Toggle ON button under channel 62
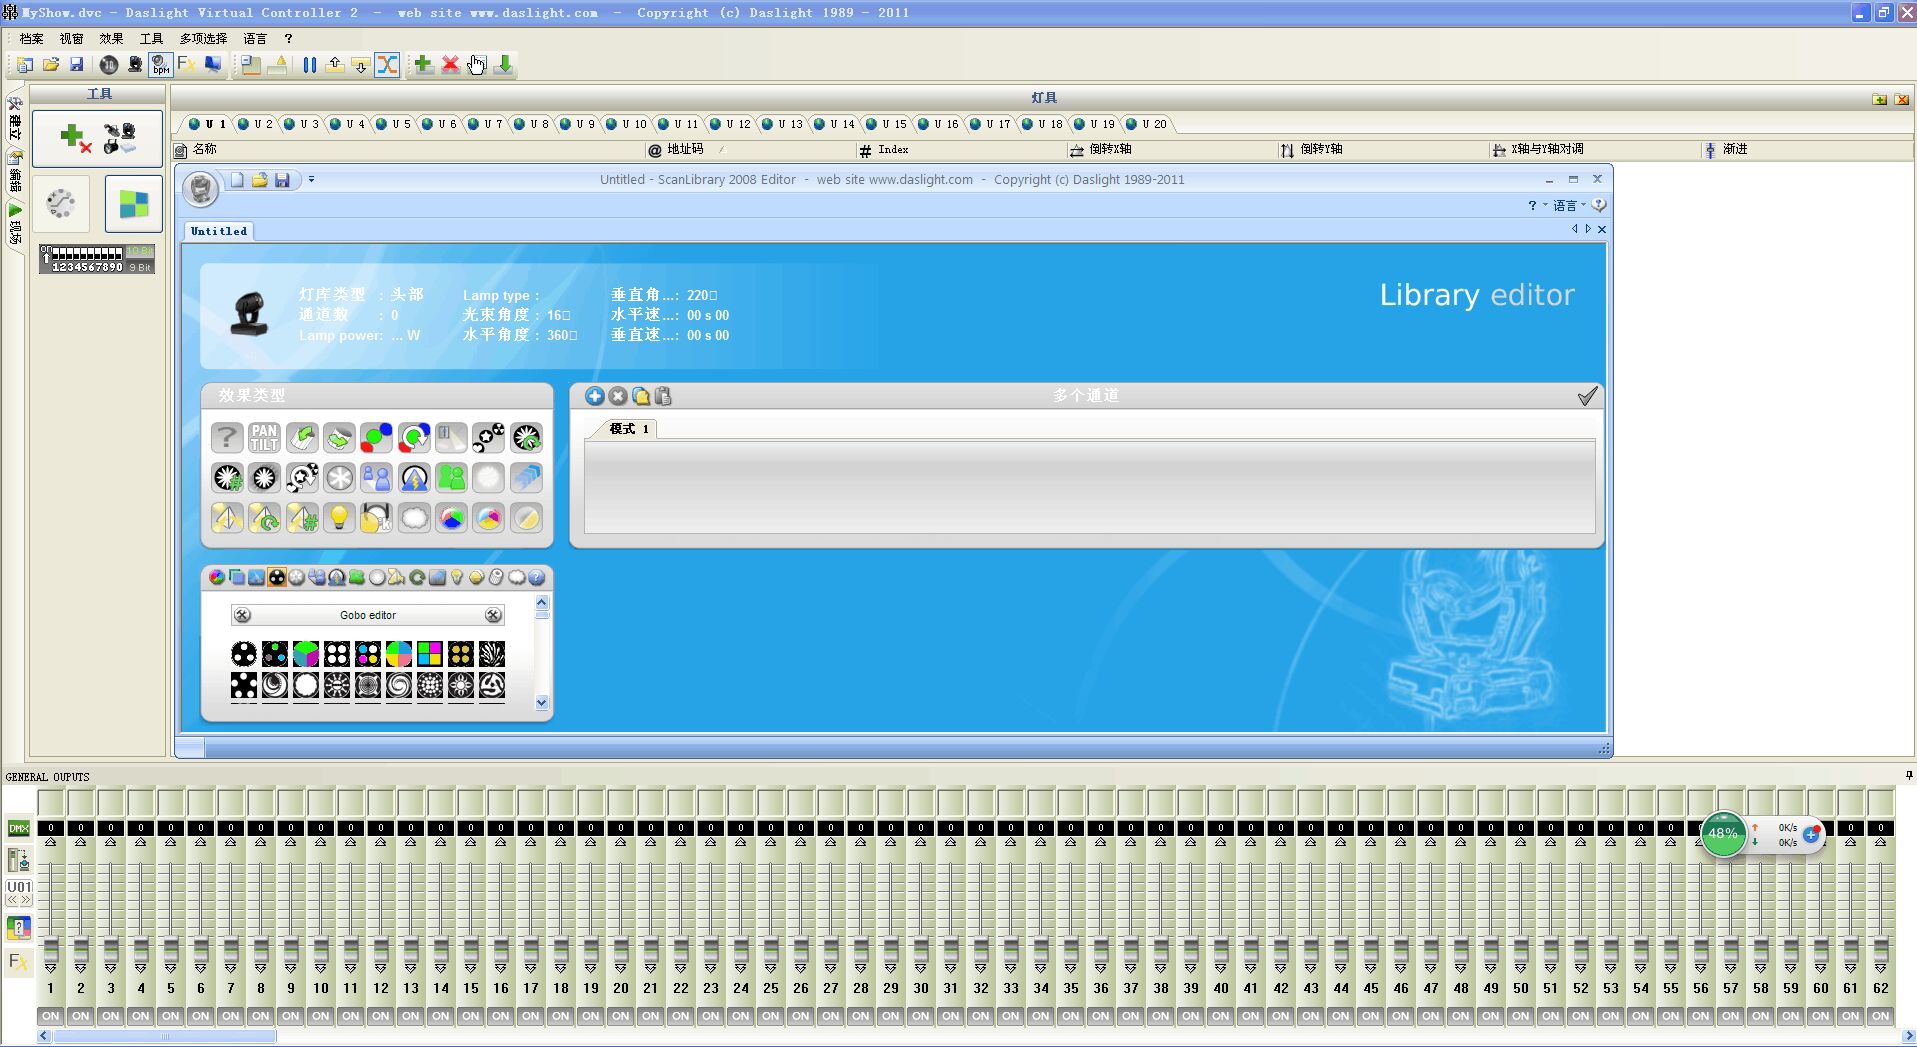Viewport: 1917px width, 1047px height. pyautogui.click(x=1881, y=1016)
